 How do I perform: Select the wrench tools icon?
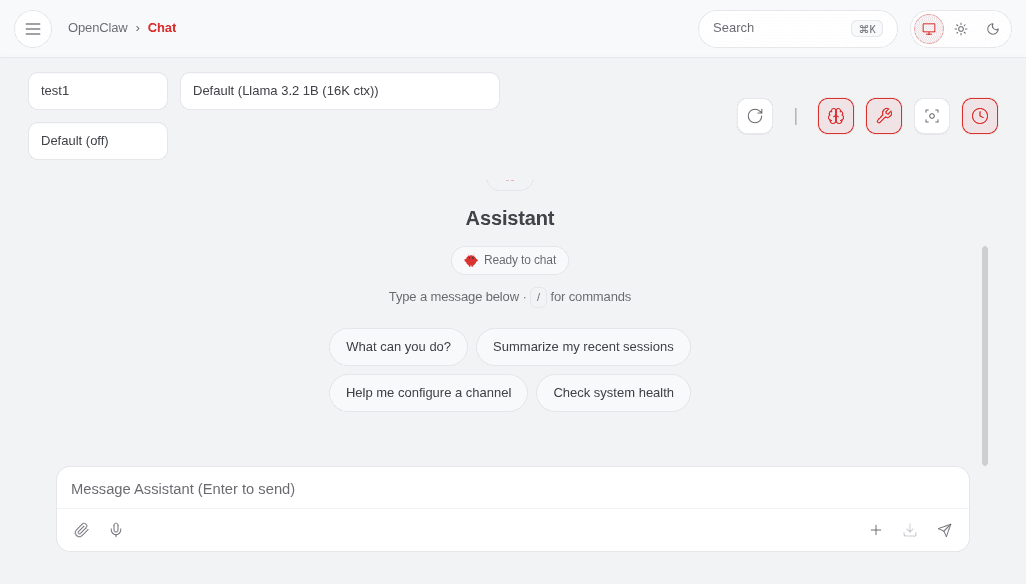pyautogui.click(x=884, y=116)
